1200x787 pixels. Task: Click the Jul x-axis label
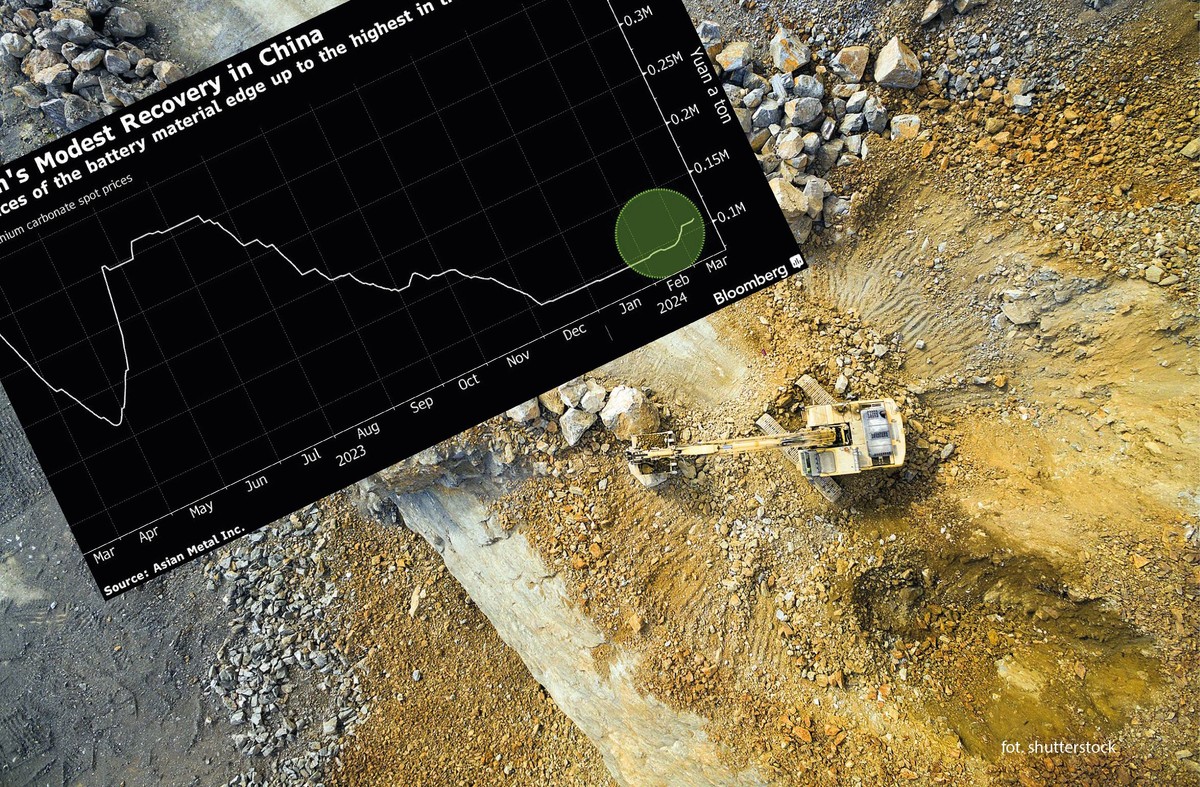click(311, 457)
